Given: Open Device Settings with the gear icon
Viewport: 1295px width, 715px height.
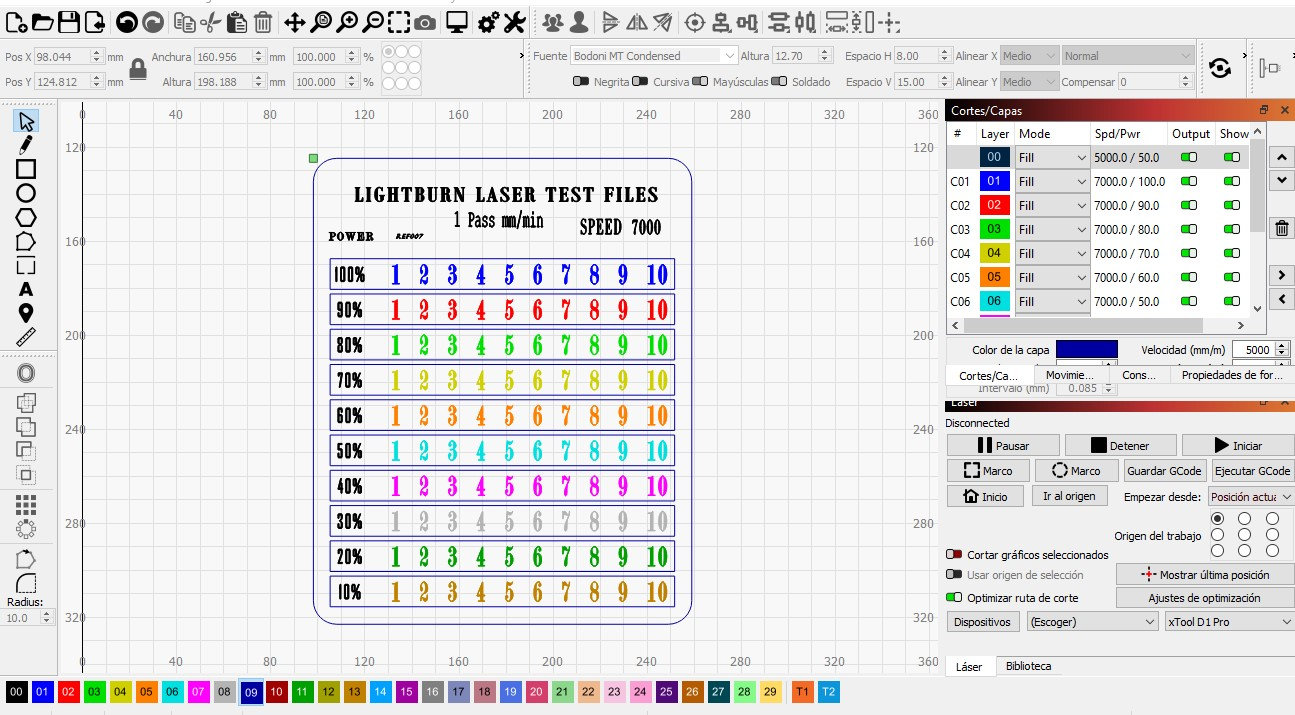Looking at the screenshot, I should [x=487, y=20].
